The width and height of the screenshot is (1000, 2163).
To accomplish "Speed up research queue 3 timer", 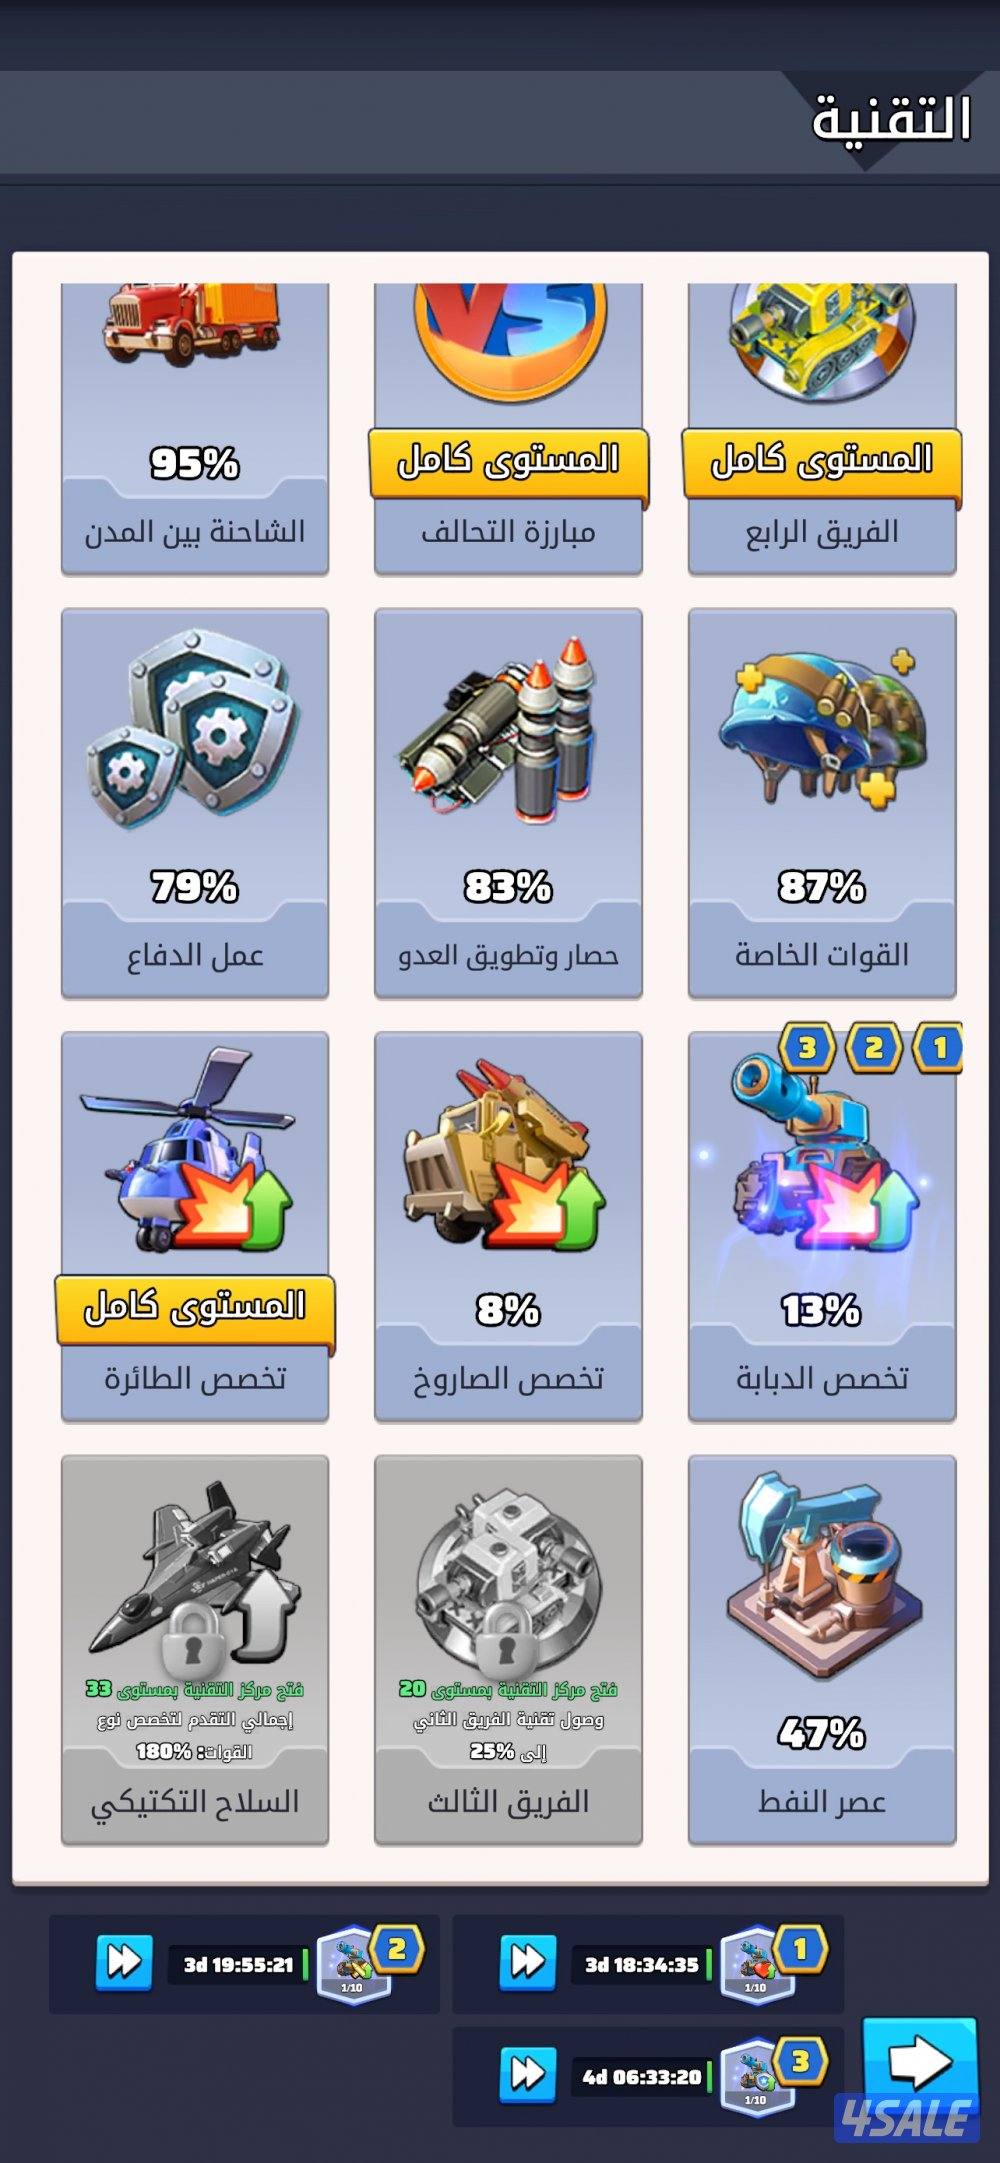I will click(527, 2074).
